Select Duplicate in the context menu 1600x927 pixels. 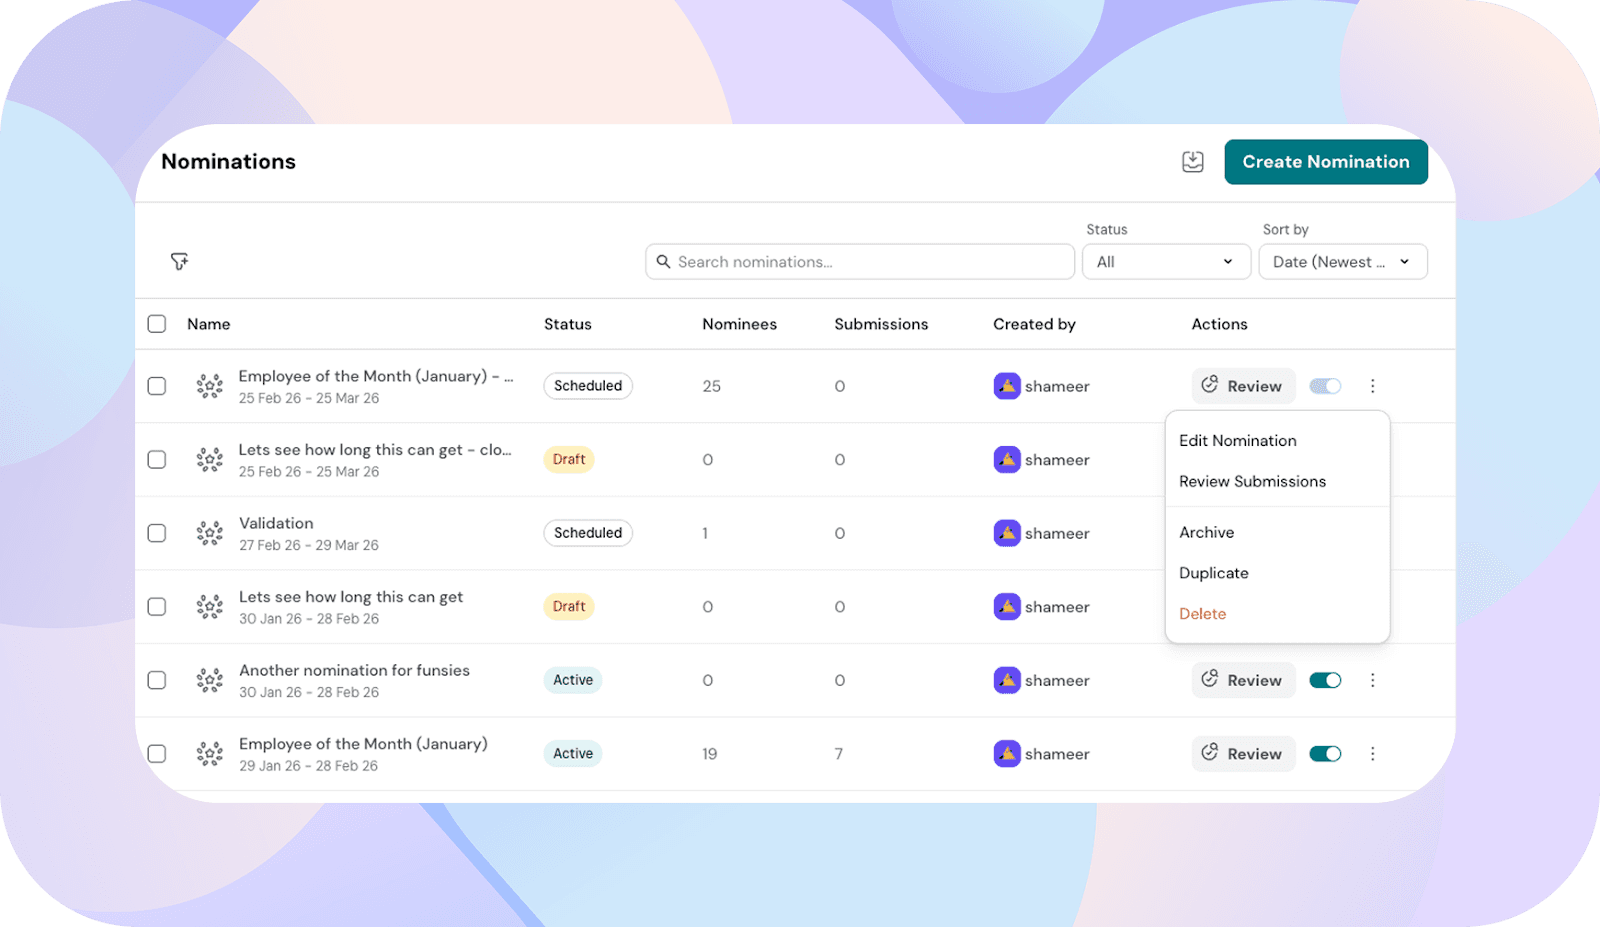coord(1213,573)
